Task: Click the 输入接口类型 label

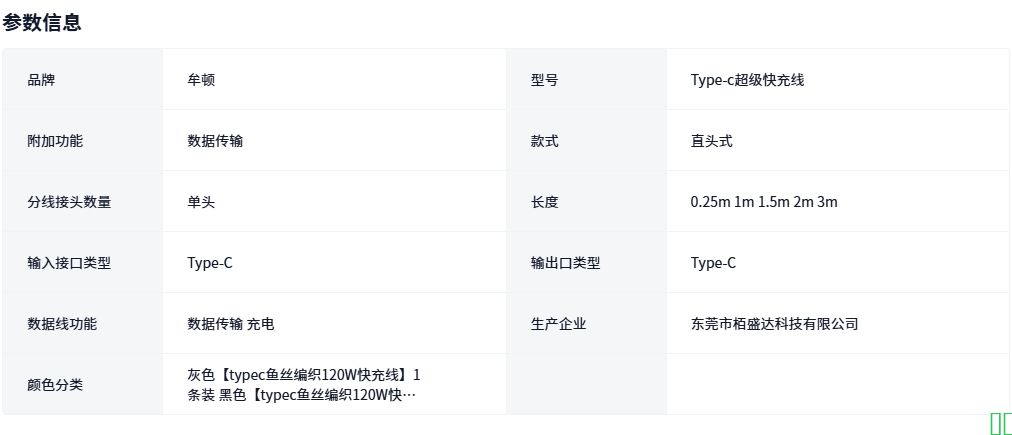Action: (69, 263)
